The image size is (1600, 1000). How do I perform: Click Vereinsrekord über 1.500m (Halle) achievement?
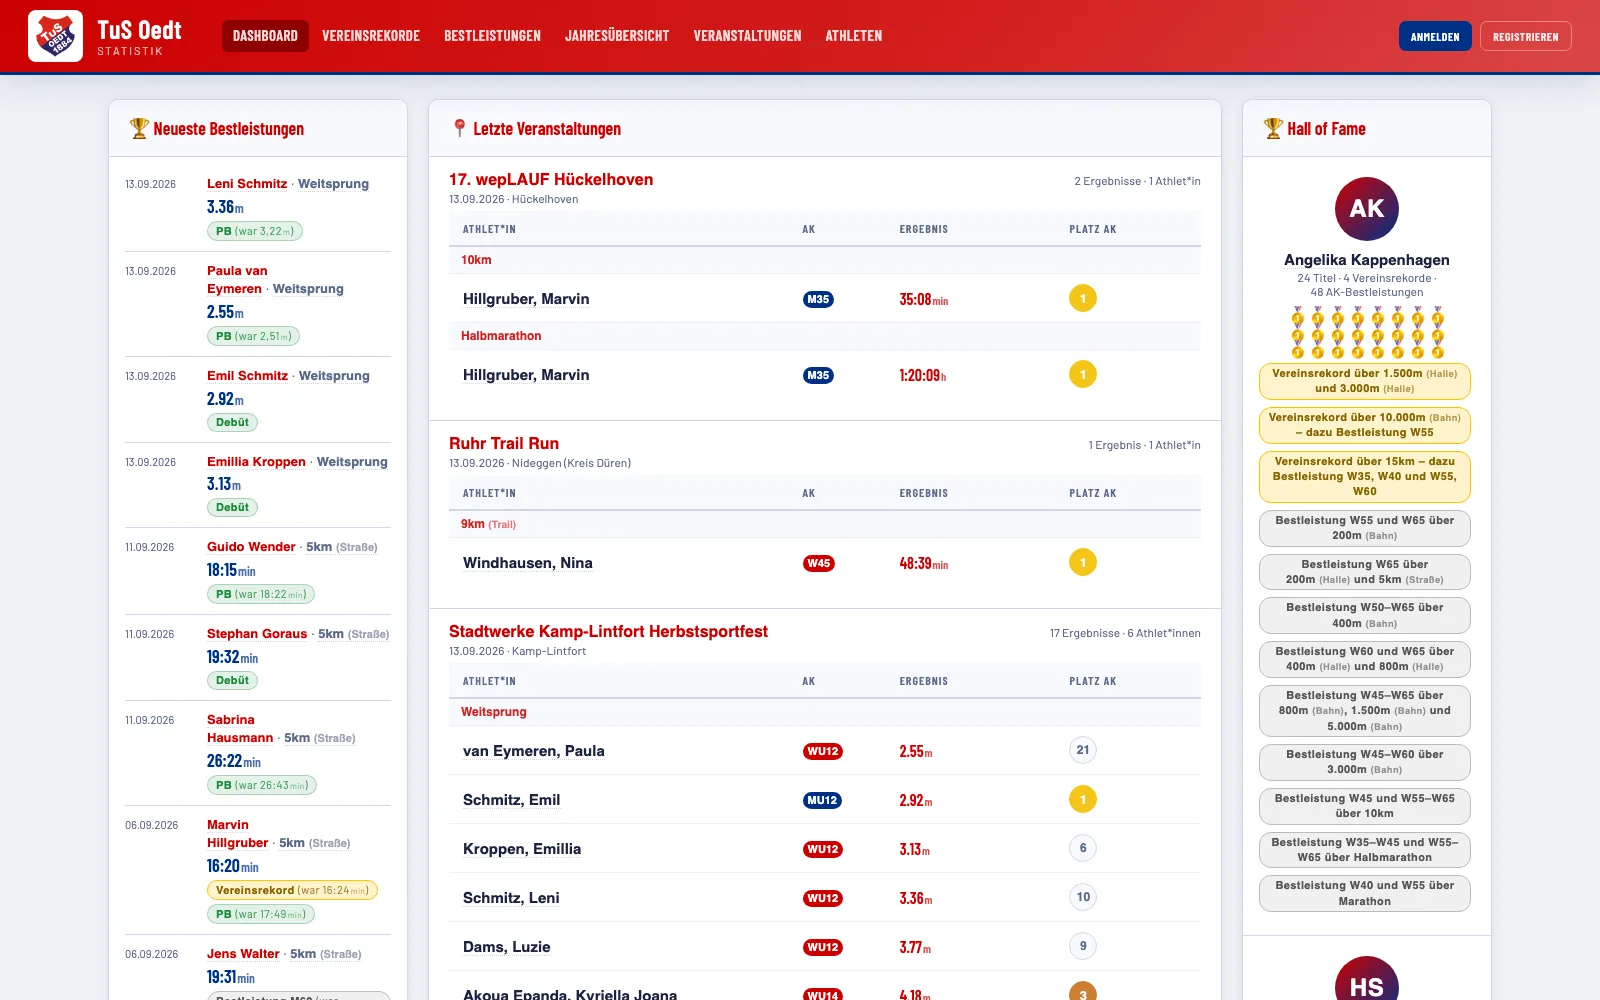coord(1365,381)
